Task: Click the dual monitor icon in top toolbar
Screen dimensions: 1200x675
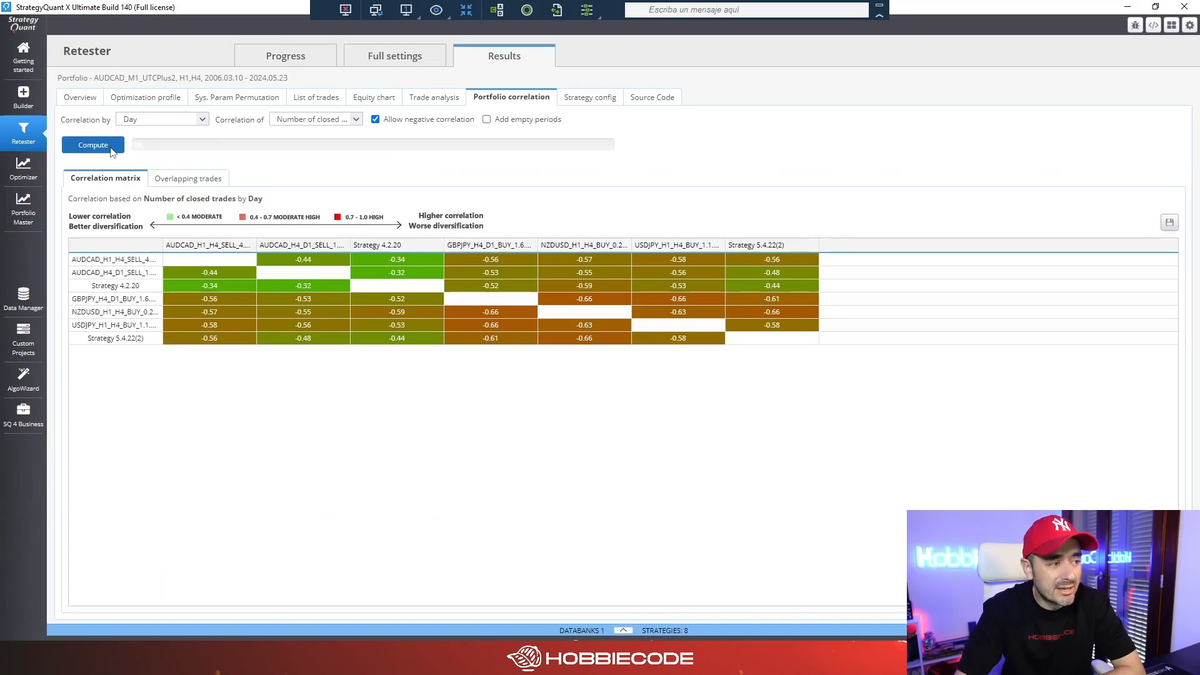Action: coord(376,10)
